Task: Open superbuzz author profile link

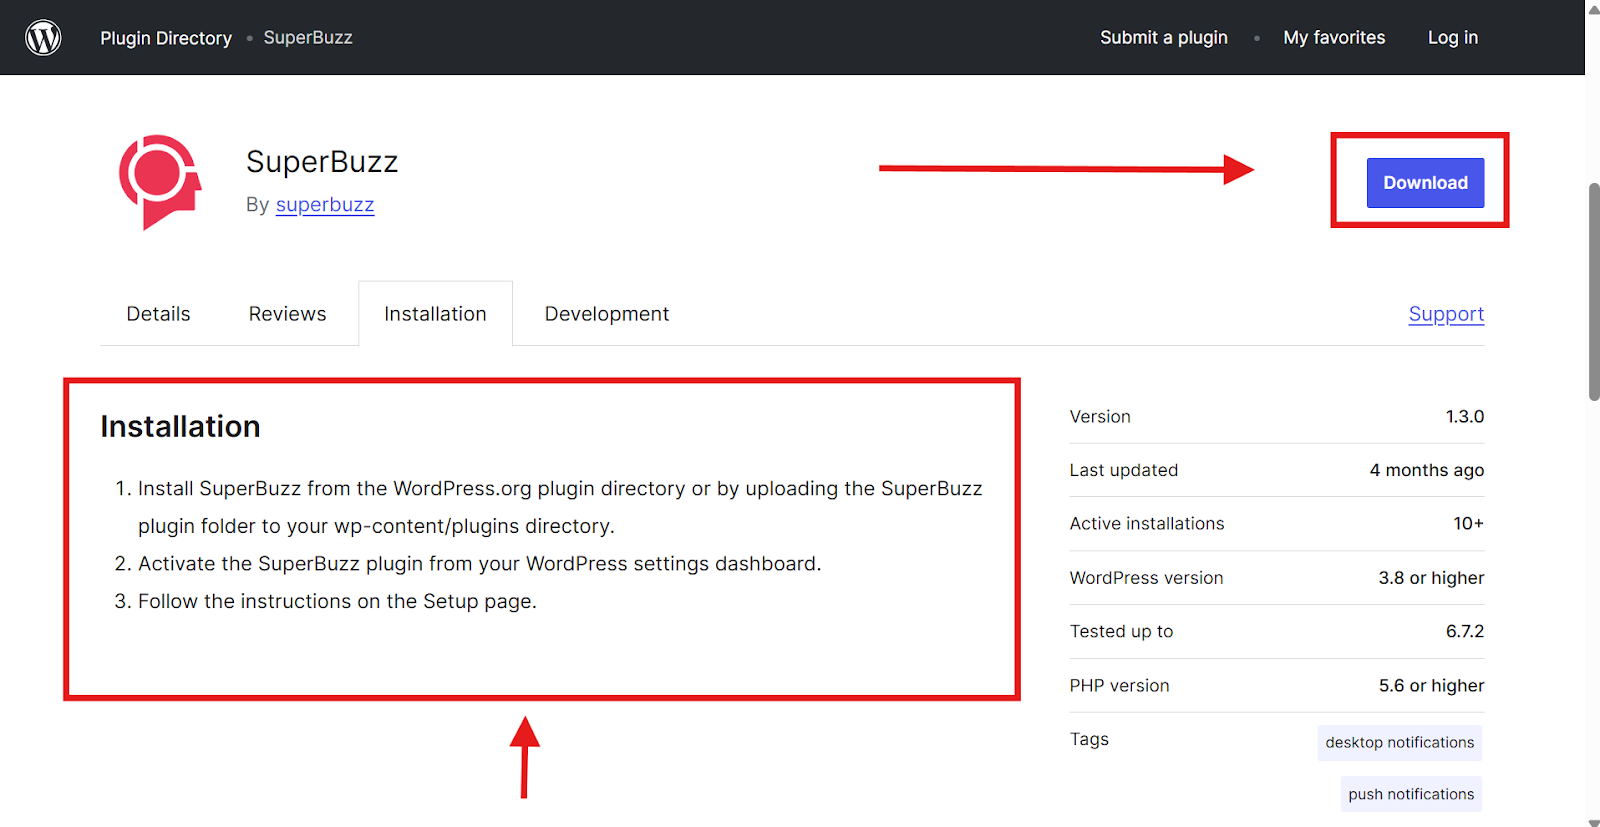Action: pyautogui.click(x=325, y=205)
